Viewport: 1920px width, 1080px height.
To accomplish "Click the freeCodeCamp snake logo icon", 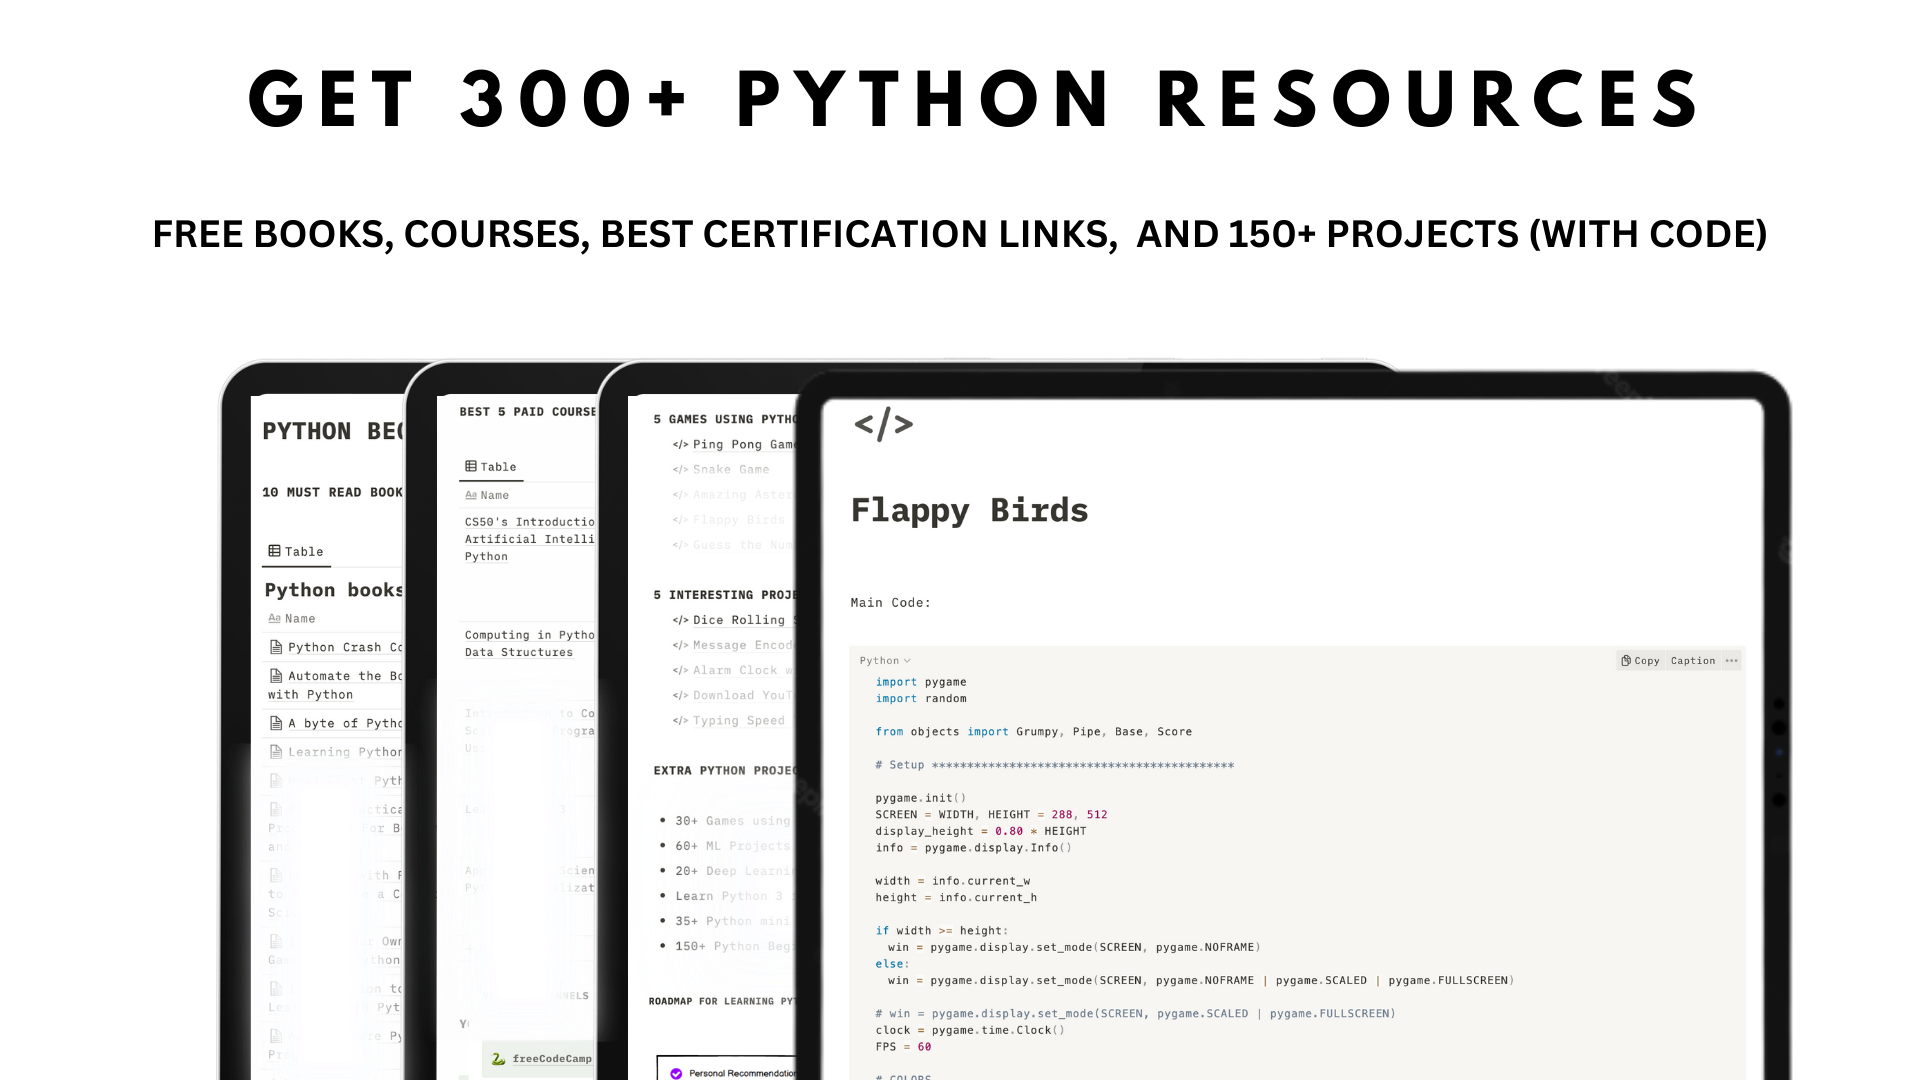I will coord(498,1059).
